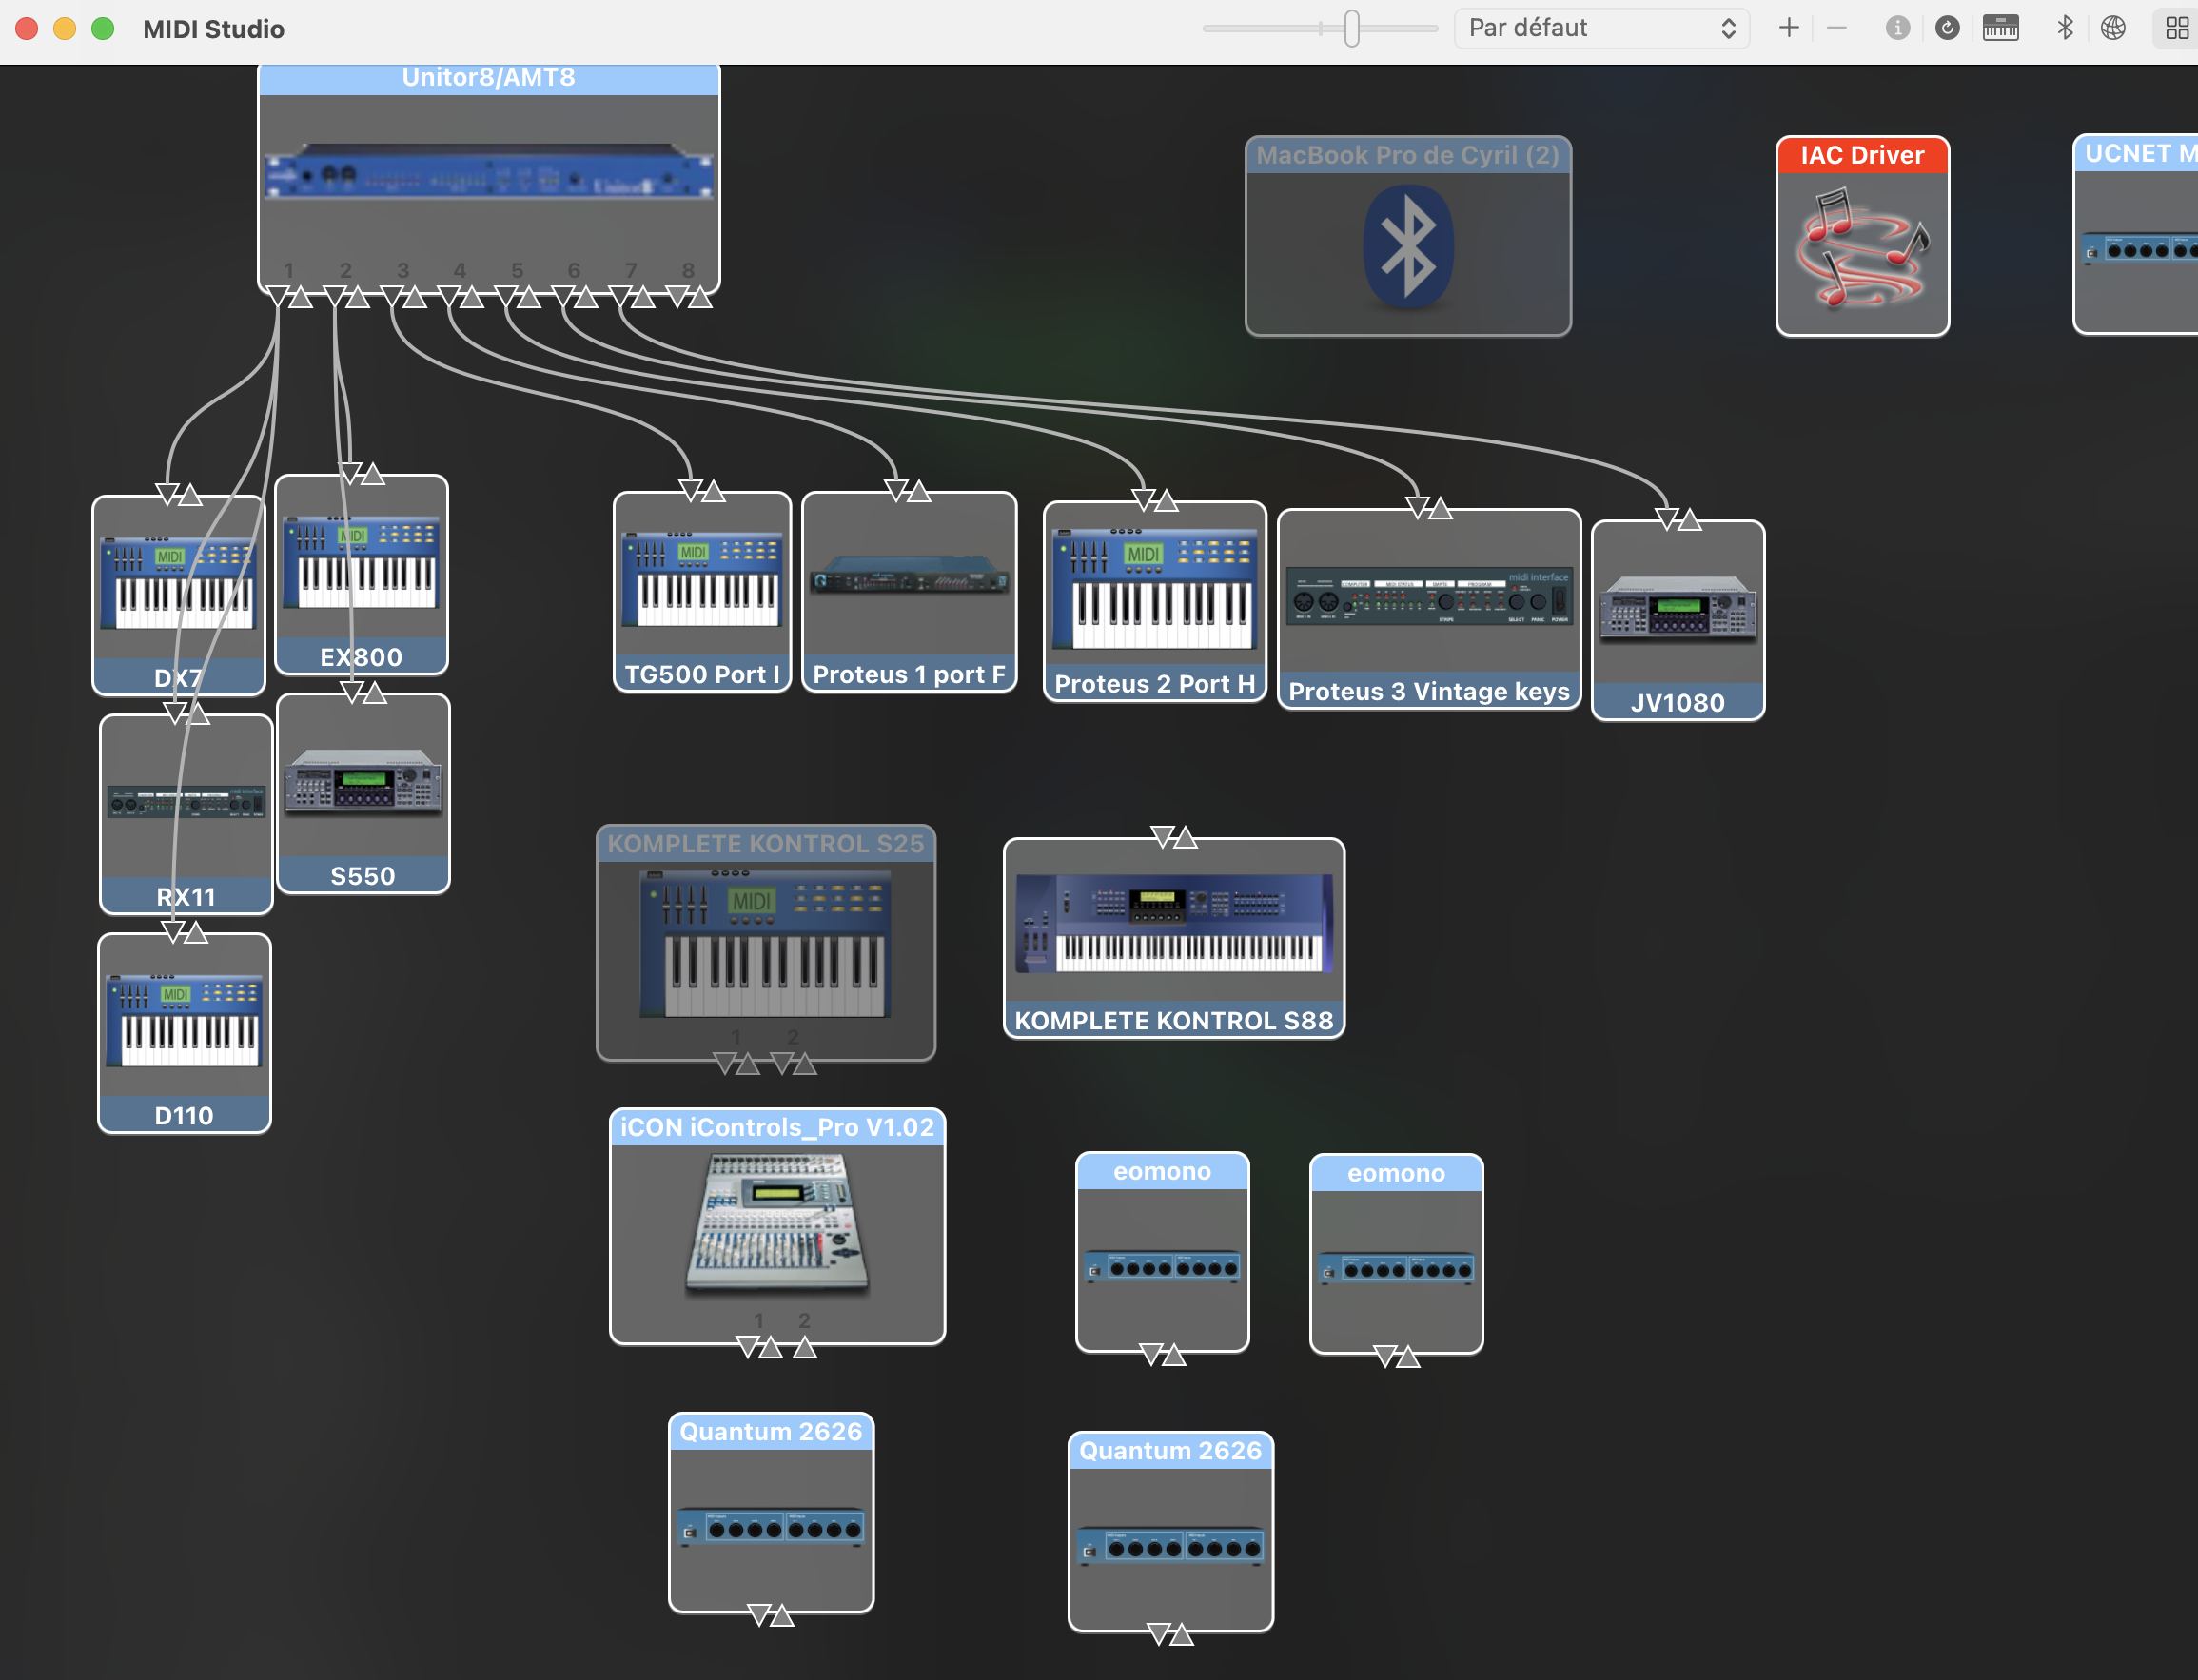Screen dimensions: 2198x1680
Task: Click the Rescan MIDI refresh icon
Action: point(1946,28)
